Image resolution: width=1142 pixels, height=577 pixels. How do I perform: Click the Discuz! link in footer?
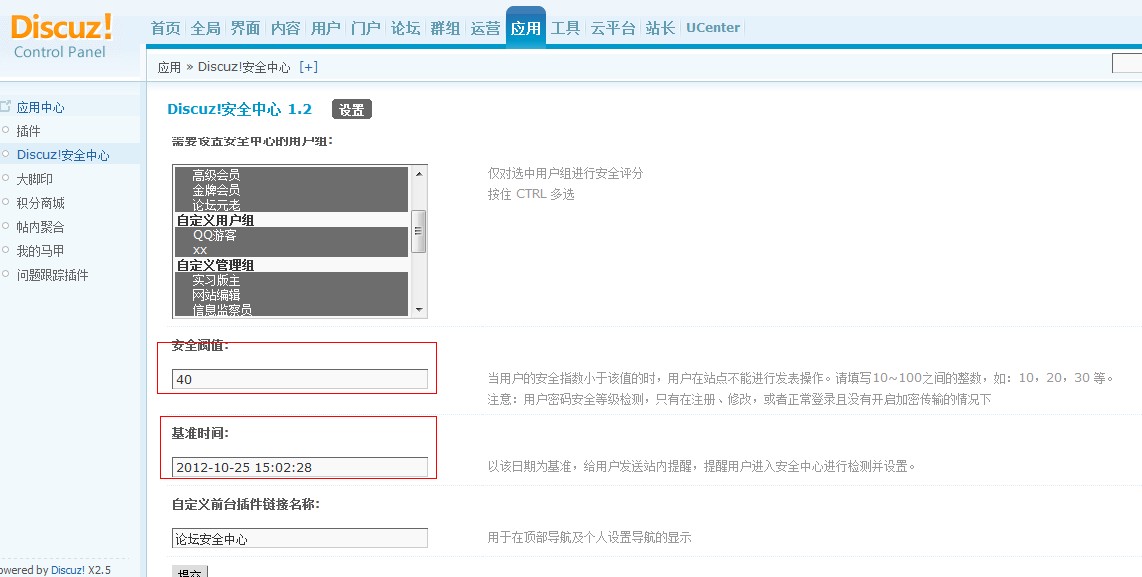(68, 570)
